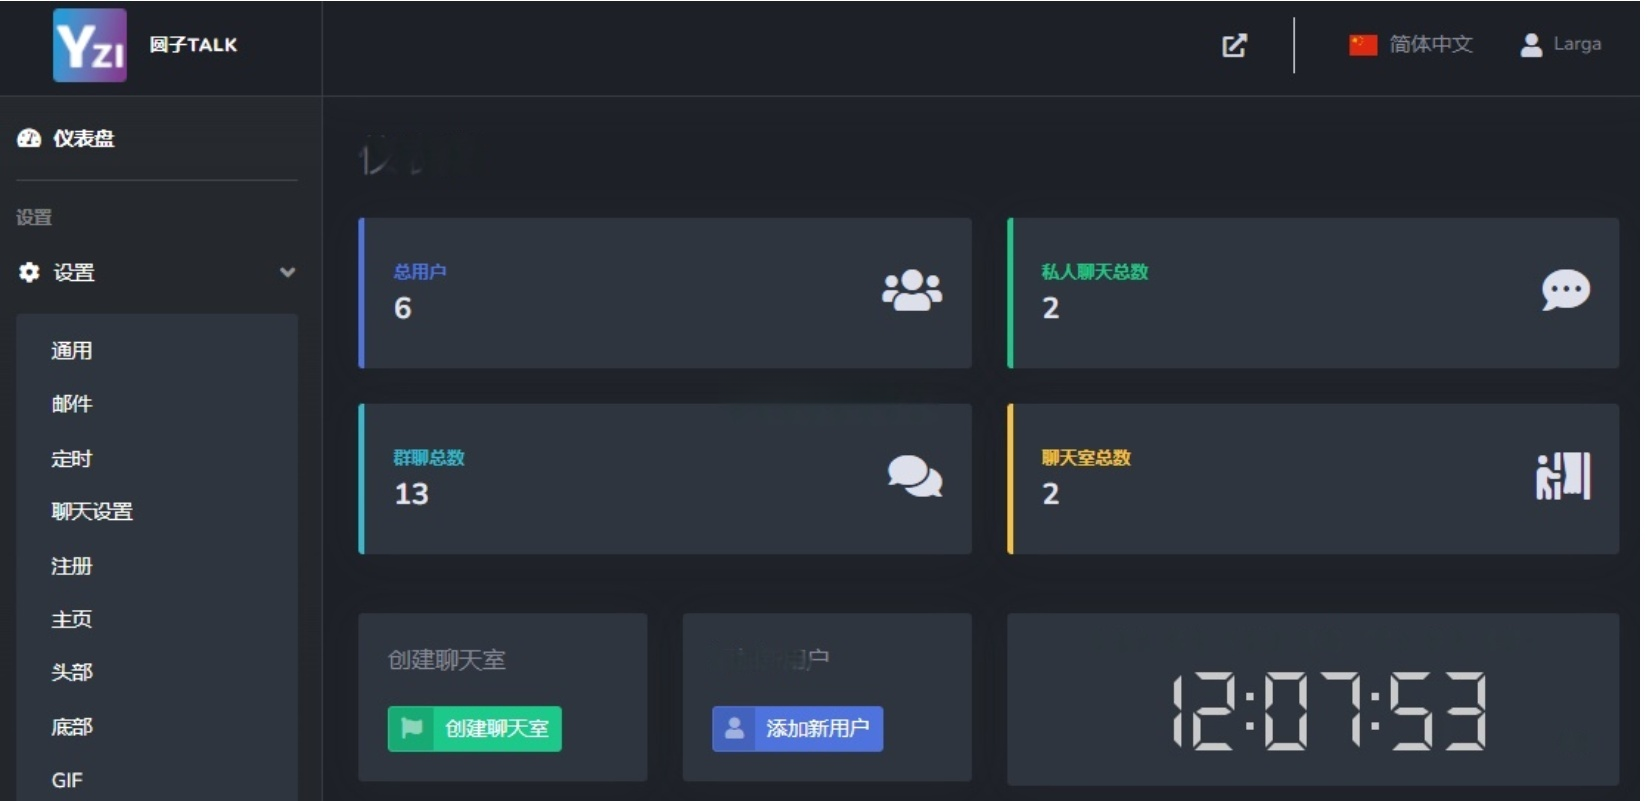Open GIF settings page
The width and height of the screenshot is (1649, 801).
coord(67,780)
